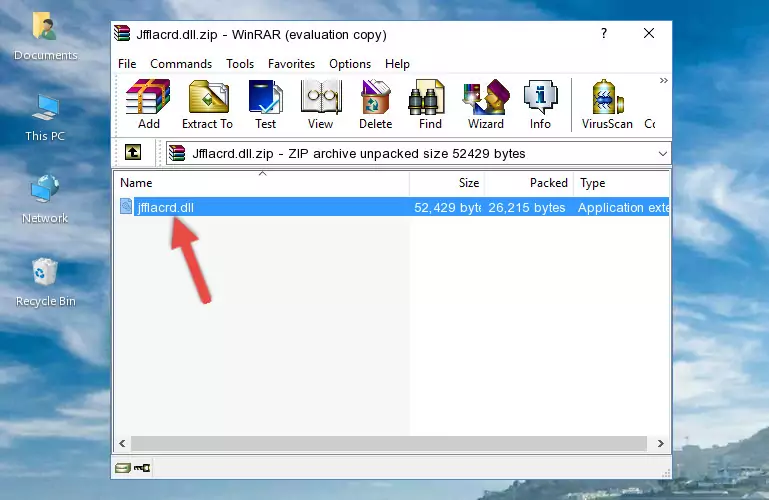The image size is (769, 500).
Task: Show archive Info
Action: 540,104
